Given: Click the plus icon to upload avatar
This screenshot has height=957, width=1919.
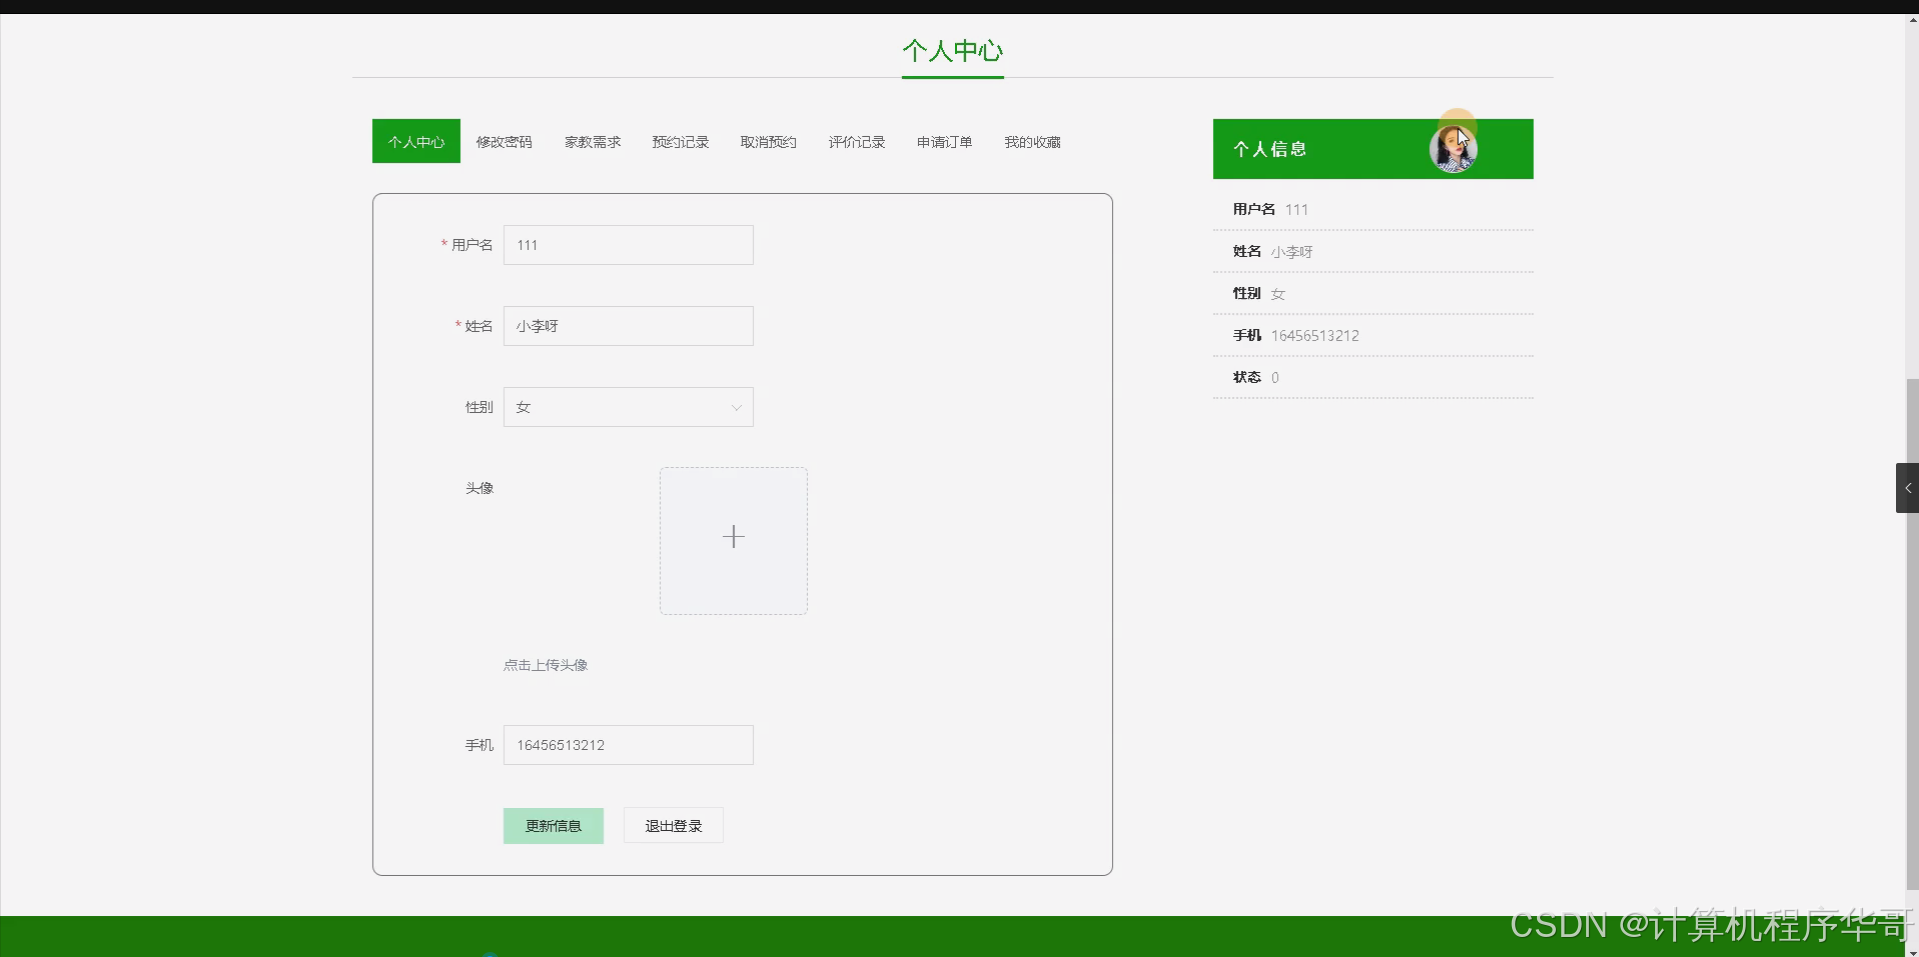Looking at the screenshot, I should (x=733, y=538).
